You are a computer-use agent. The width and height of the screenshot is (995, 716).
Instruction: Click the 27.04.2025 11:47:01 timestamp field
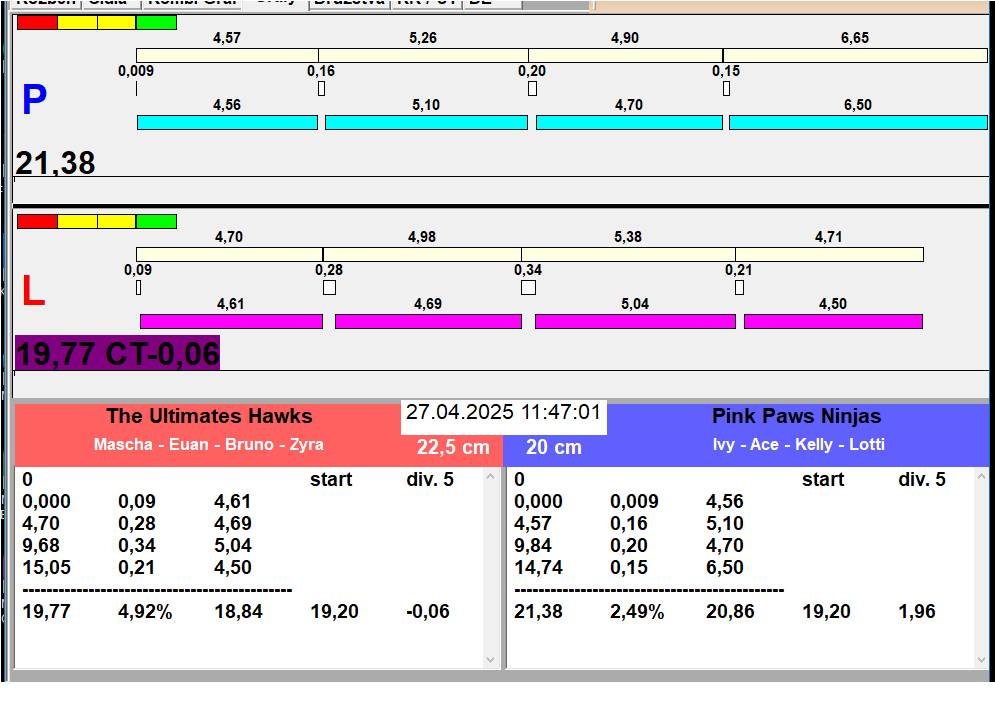[503, 413]
